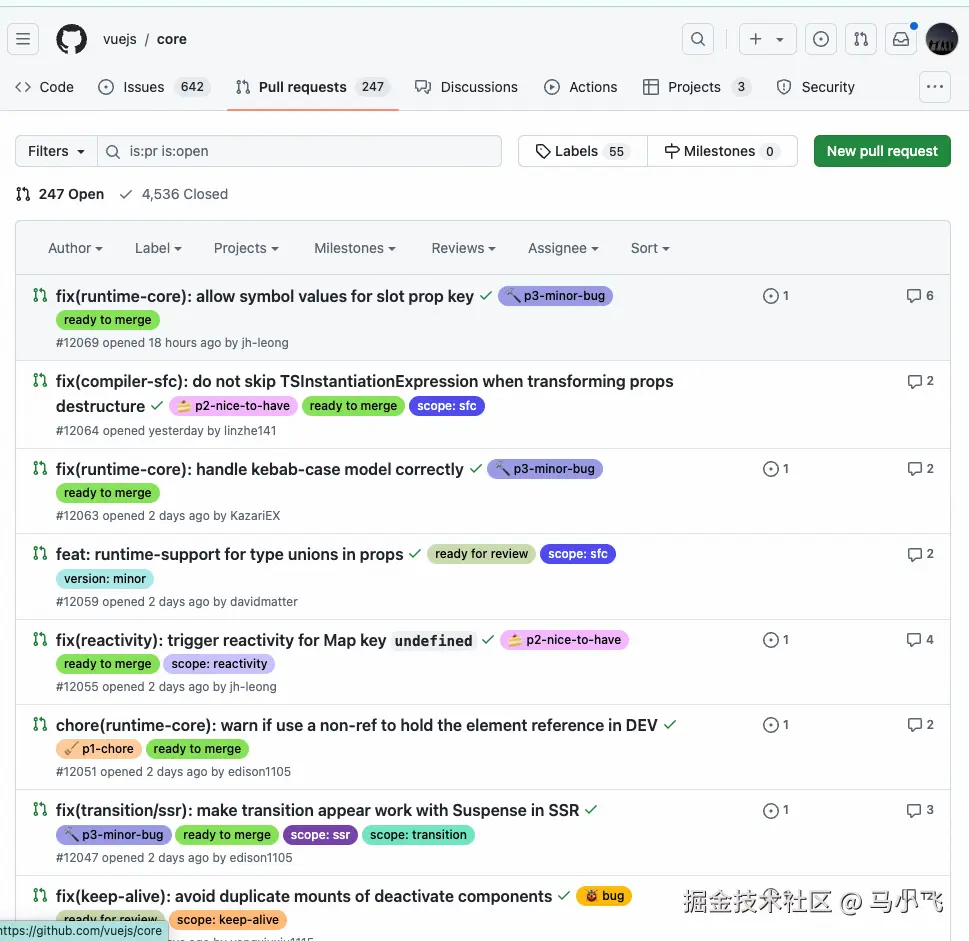Open PR trigger reactivity for Map key undefined
Screen dimensions: 969x941
[x=266, y=640]
